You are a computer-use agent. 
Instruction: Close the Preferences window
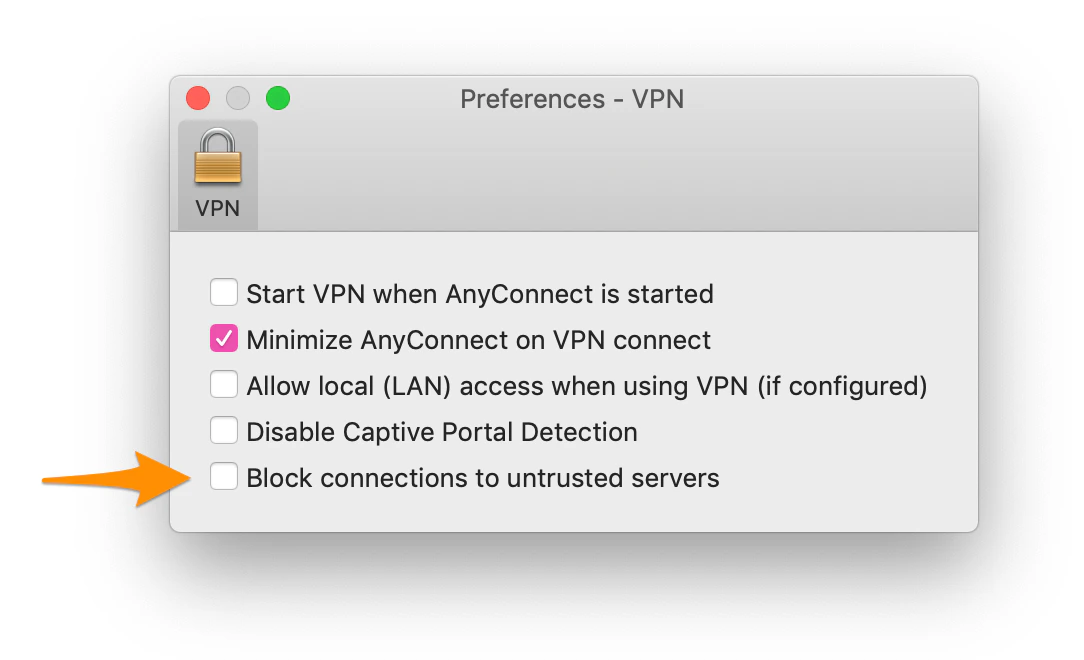coord(198,98)
